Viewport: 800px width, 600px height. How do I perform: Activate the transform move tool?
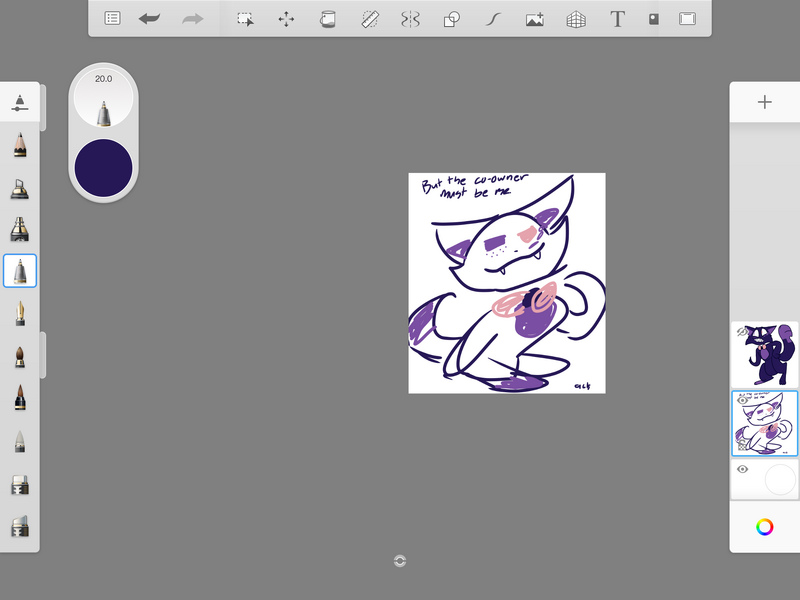[286, 18]
